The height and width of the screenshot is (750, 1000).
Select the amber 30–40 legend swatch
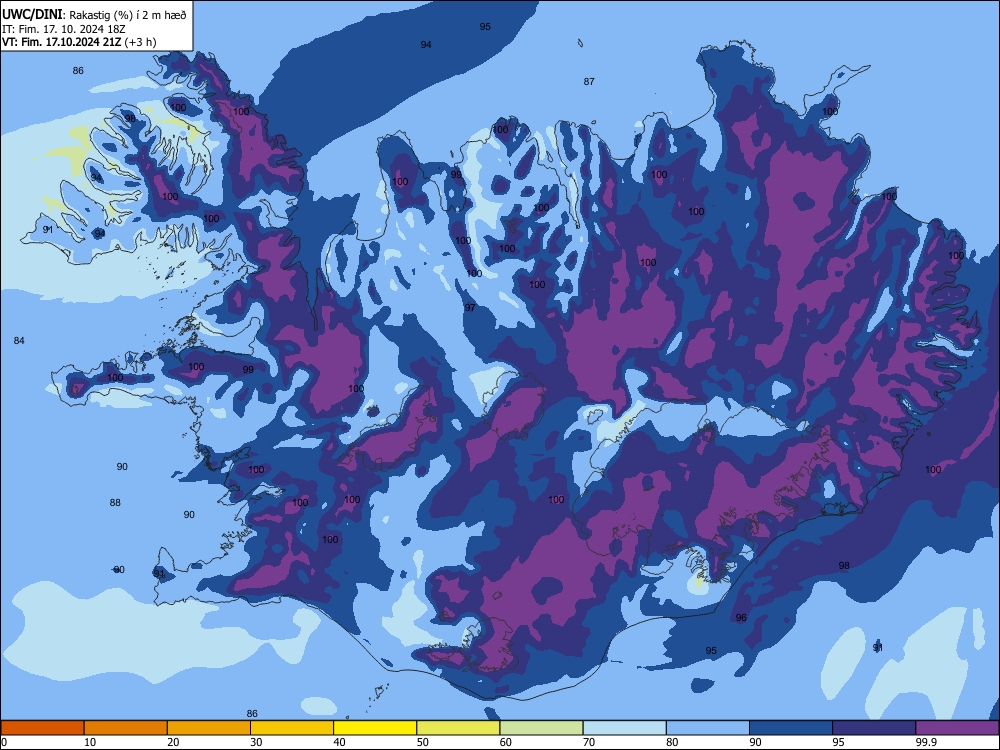coord(292,728)
